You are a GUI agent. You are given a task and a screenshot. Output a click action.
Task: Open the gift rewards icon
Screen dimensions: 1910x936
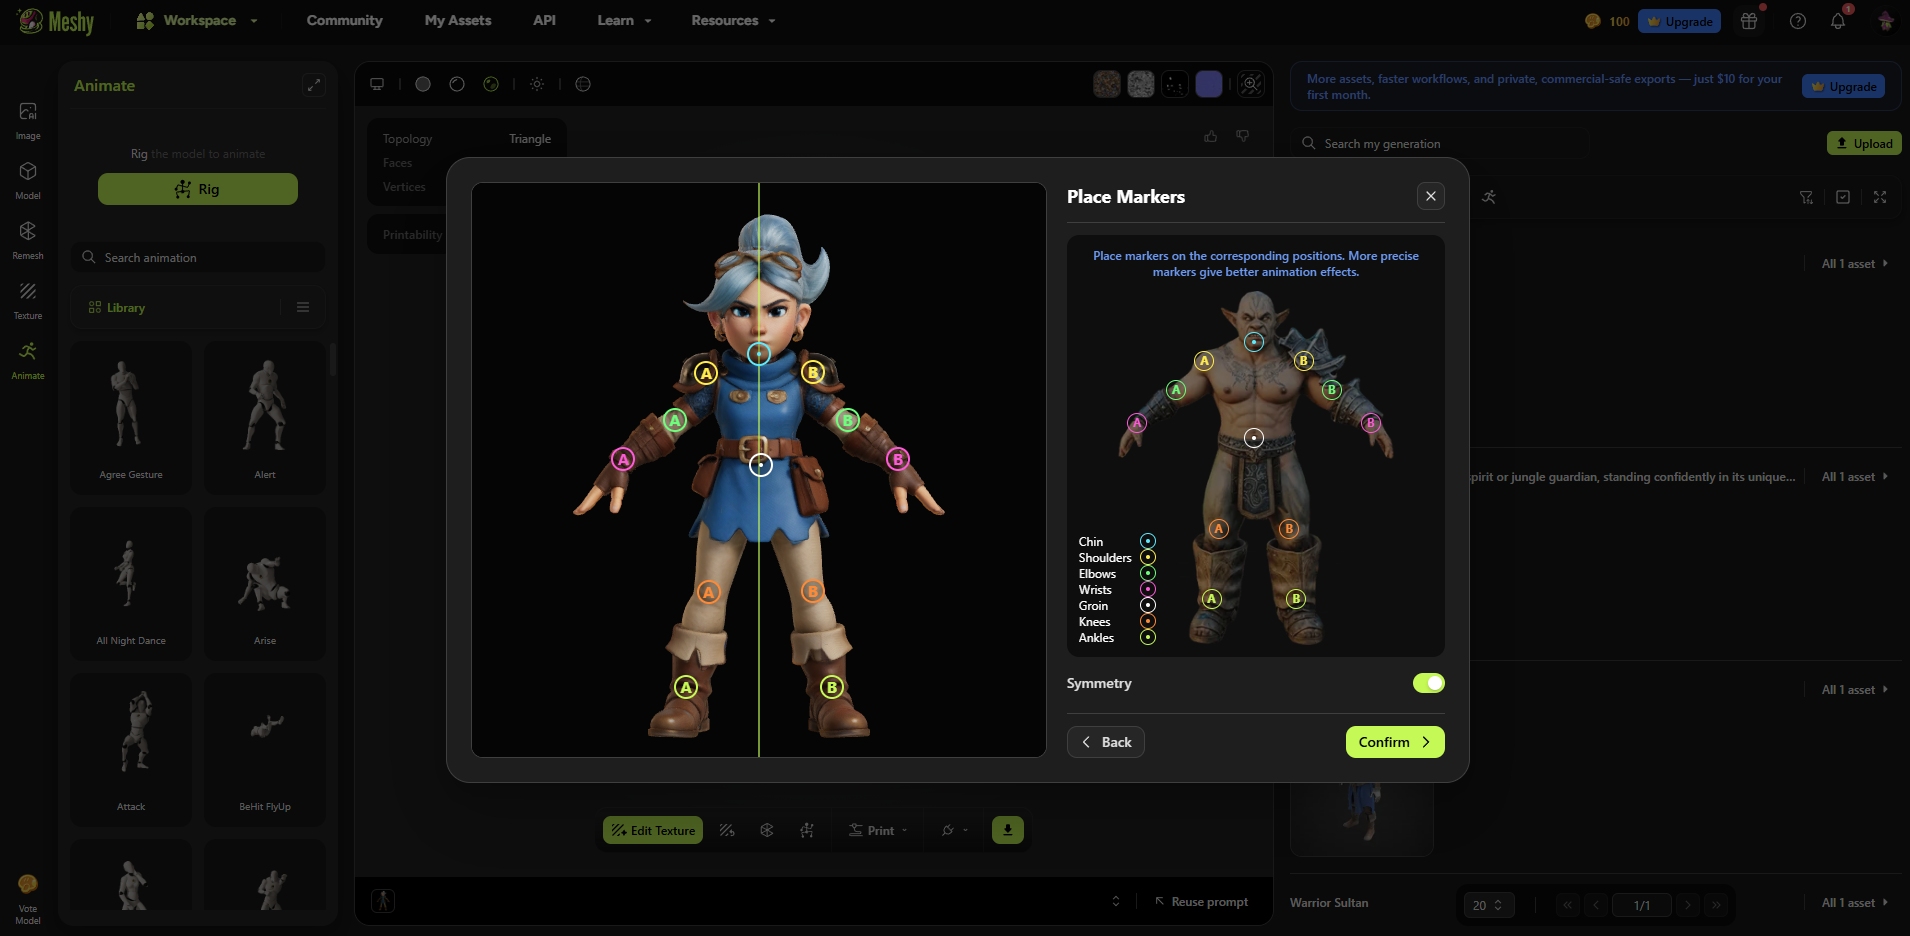[x=1749, y=21]
